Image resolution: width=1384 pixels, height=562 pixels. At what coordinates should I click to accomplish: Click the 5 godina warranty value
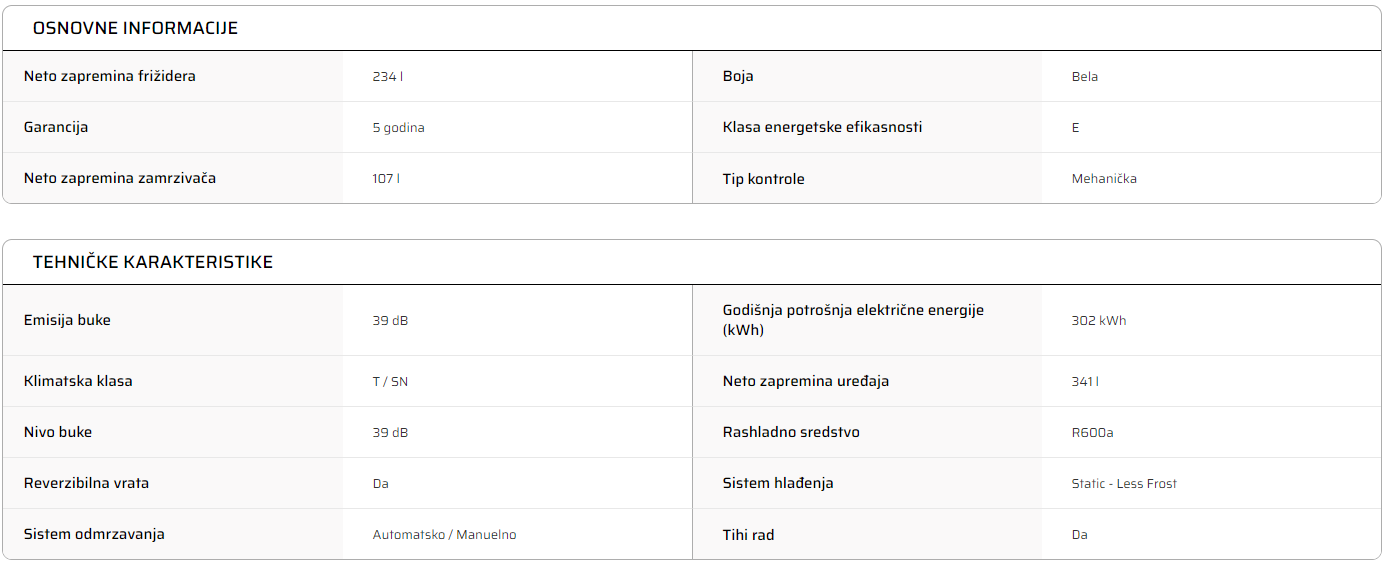(x=398, y=128)
